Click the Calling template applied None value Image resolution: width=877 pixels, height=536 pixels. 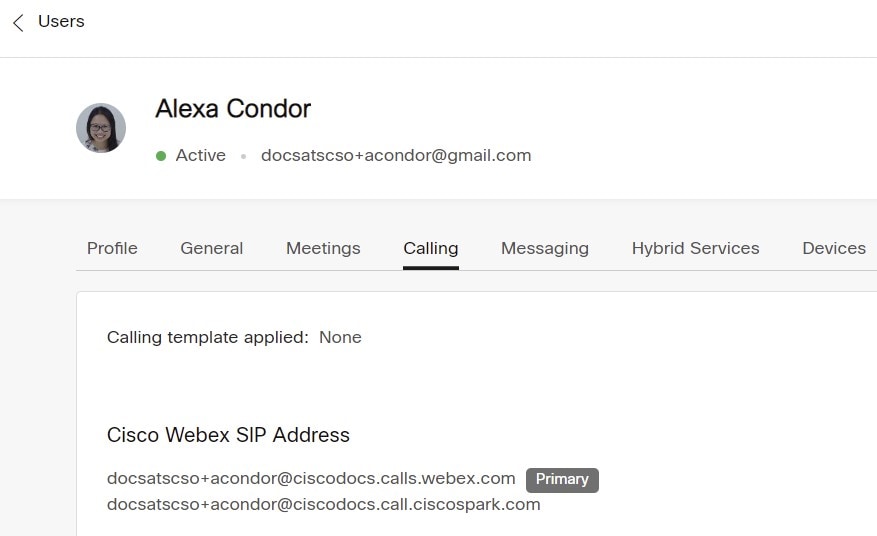pyautogui.click(x=340, y=337)
